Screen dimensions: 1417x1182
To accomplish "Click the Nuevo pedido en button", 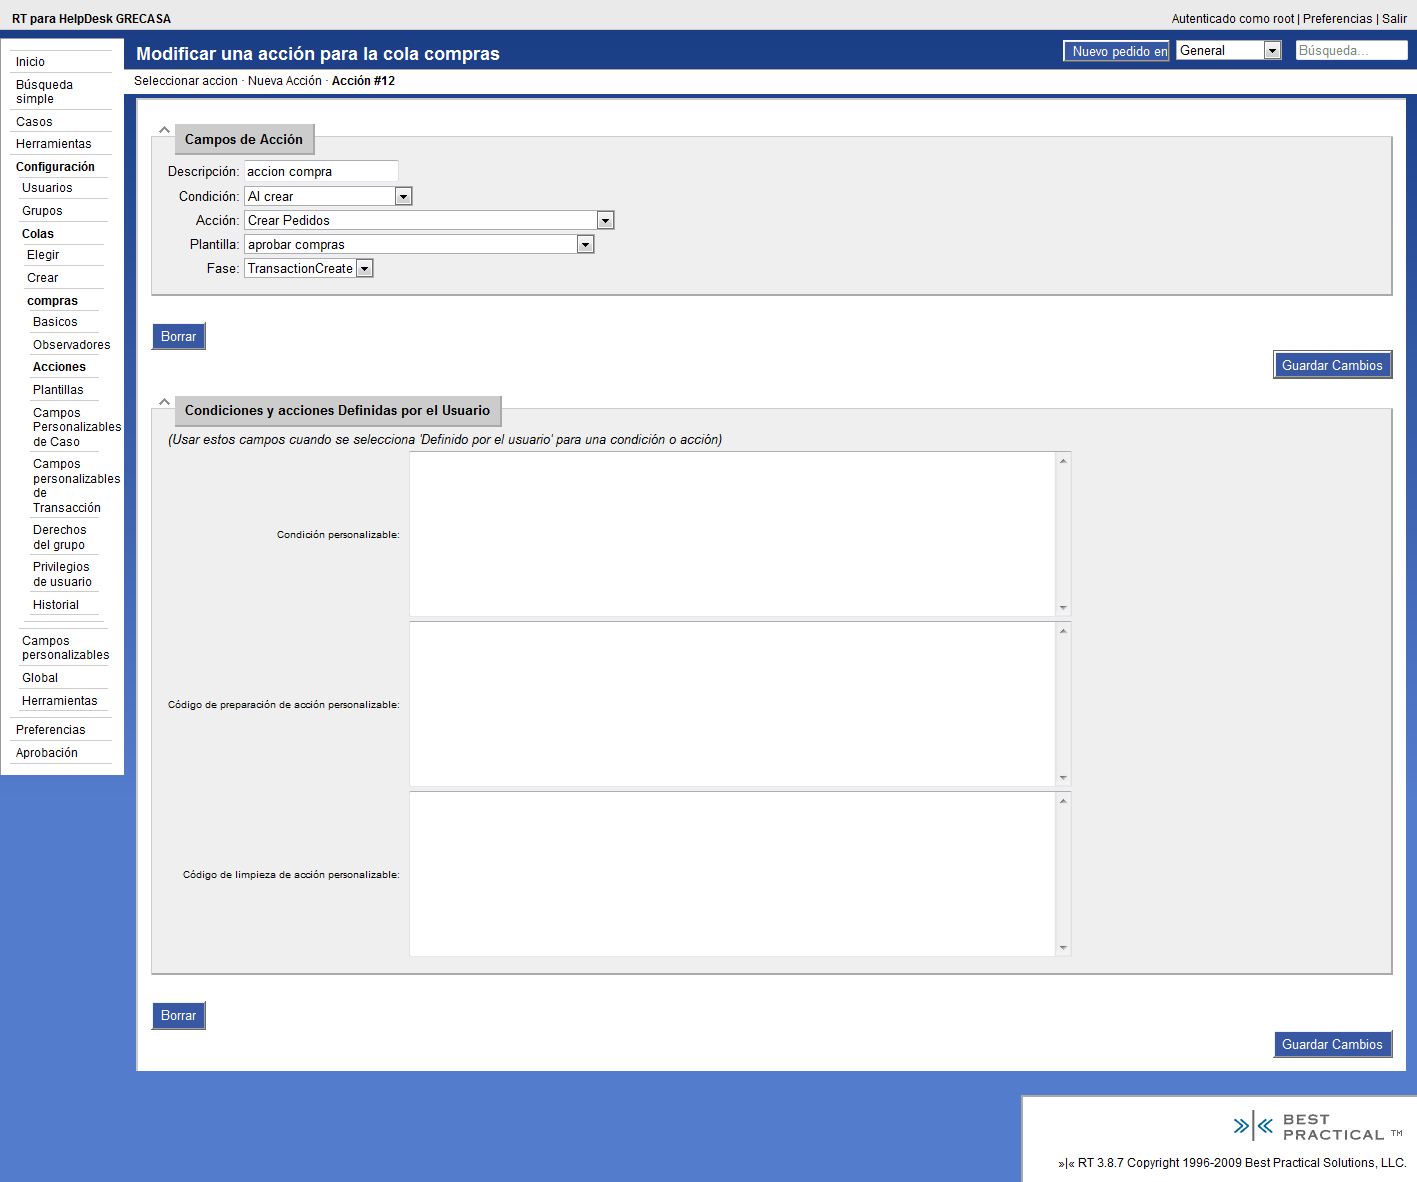I will [1116, 51].
